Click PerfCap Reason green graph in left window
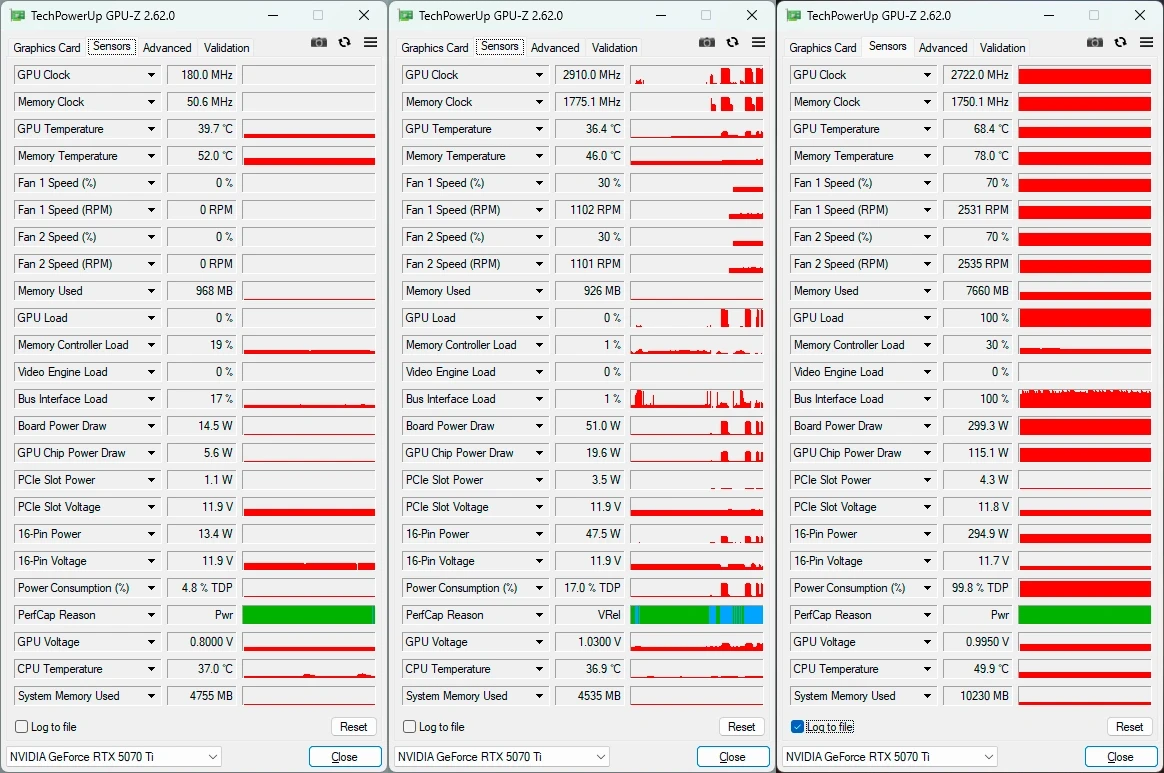 tap(309, 615)
